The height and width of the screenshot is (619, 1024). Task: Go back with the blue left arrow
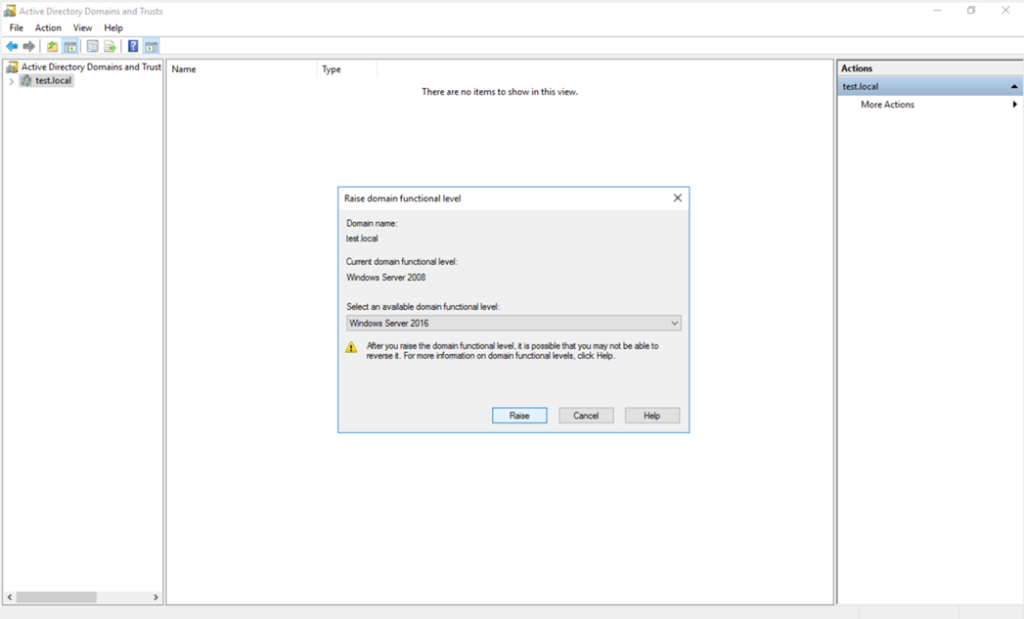click(12, 46)
